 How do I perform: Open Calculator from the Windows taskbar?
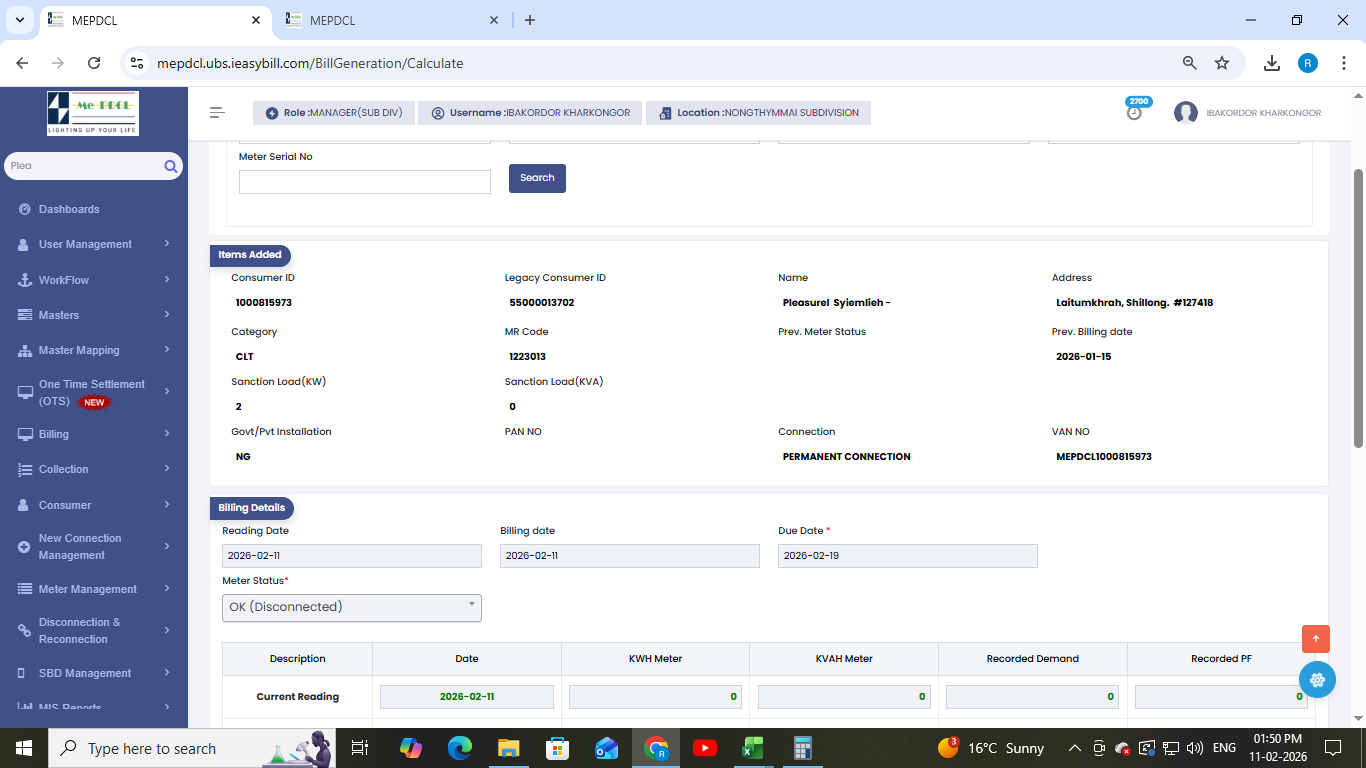point(802,748)
